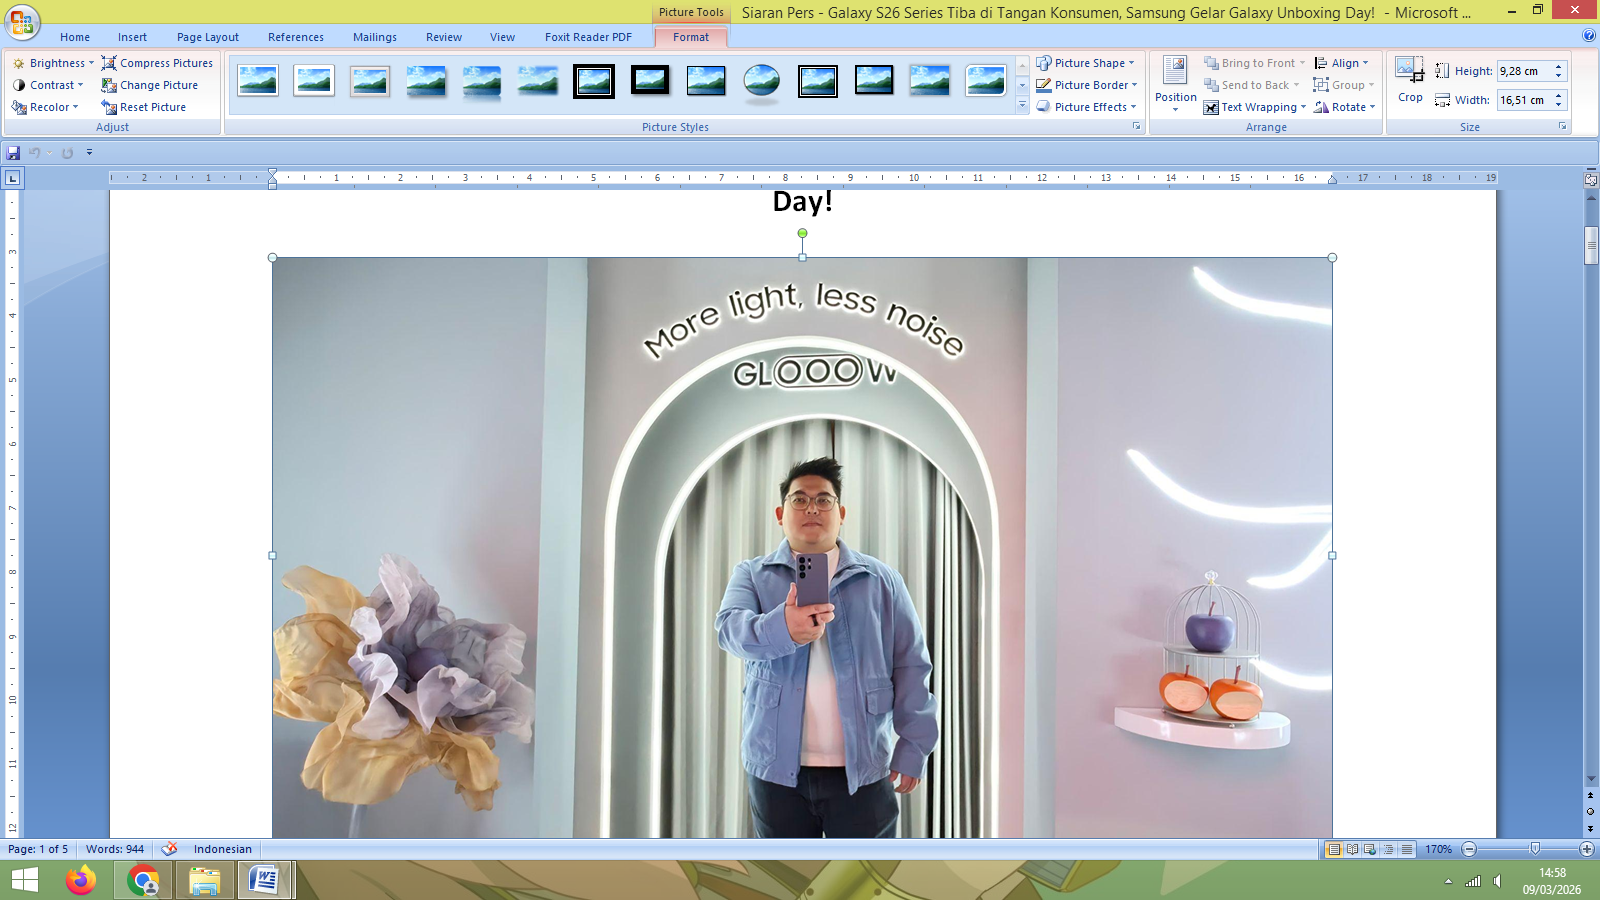Expand the Brightness dropdown
Screen dimensions: 1600x900
(x=53, y=63)
